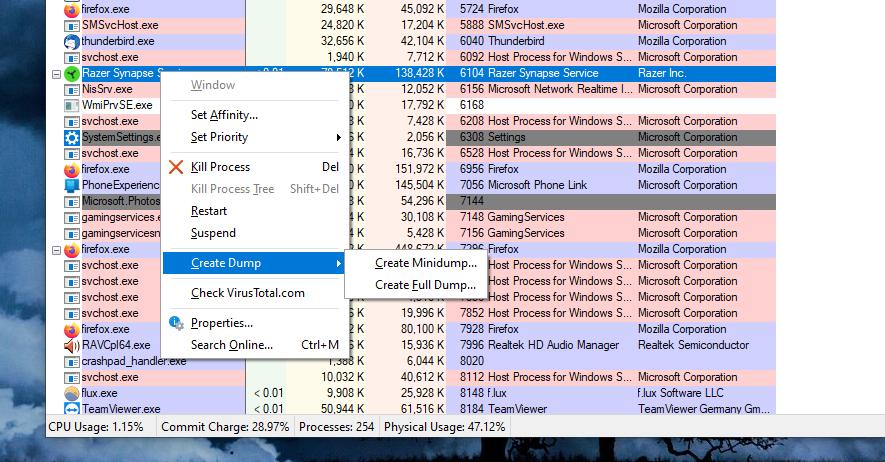
Task: Click icon of gamingservices.exe in PID 7148 row
Action: [72, 217]
